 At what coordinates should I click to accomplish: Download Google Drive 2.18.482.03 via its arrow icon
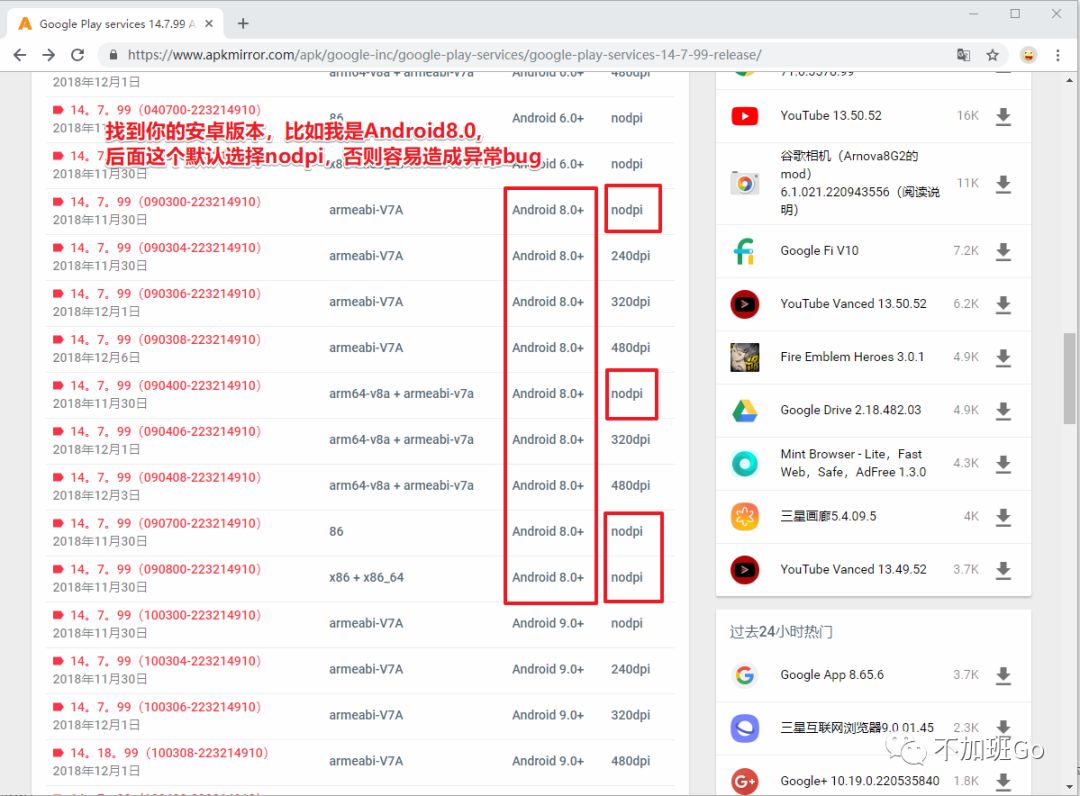(x=1004, y=410)
